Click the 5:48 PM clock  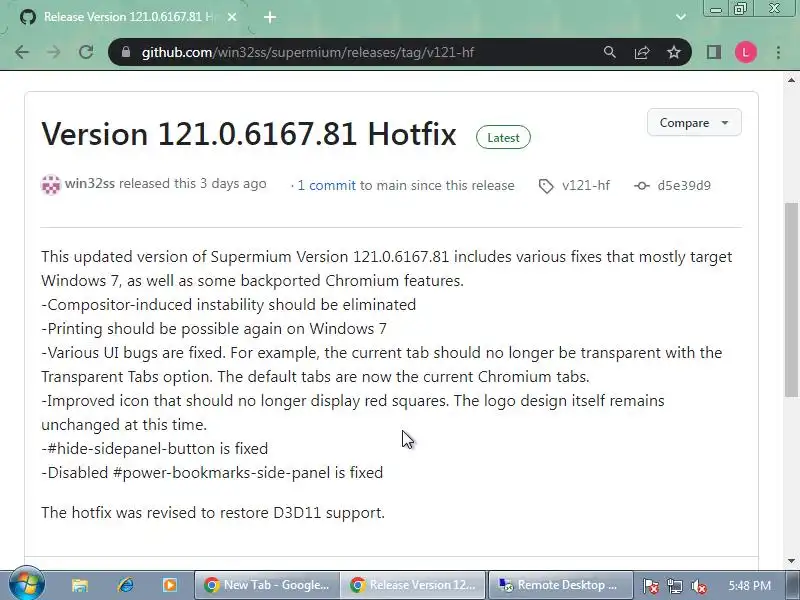point(749,585)
